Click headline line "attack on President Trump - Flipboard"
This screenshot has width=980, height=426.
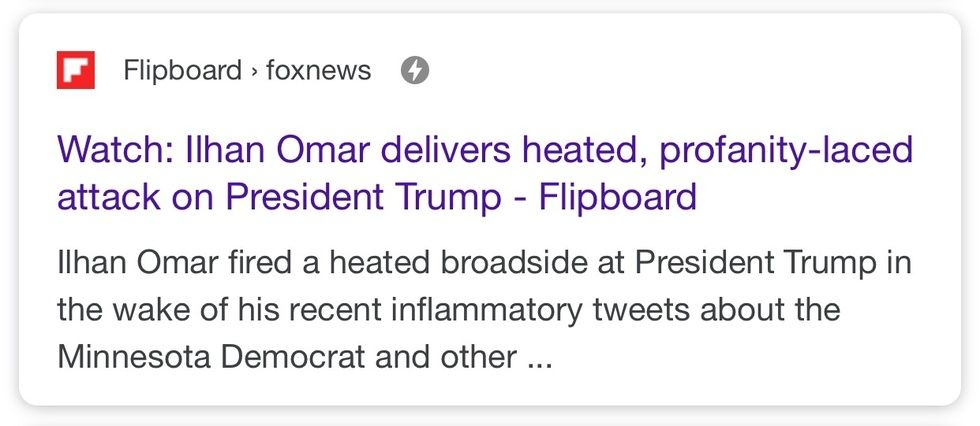click(377, 197)
